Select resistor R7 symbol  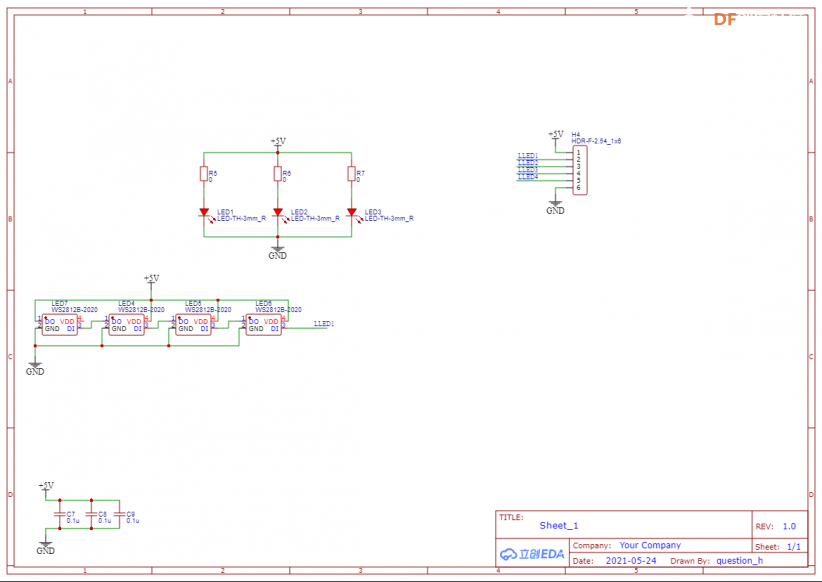pyautogui.click(x=352, y=174)
